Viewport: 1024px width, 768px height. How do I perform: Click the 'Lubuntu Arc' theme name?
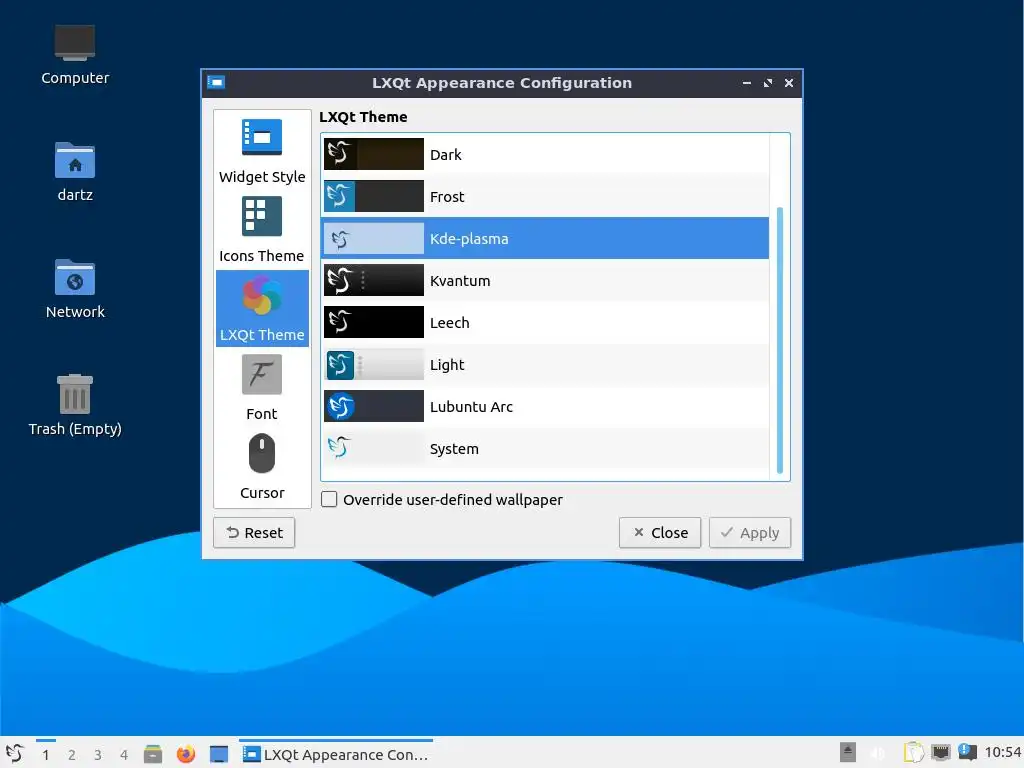pyautogui.click(x=471, y=407)
